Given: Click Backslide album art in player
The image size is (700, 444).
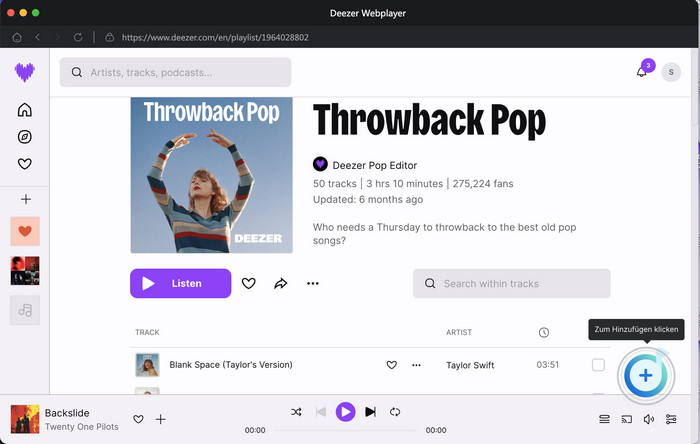Looking at the screenshot, I should [x=25, y=419].
